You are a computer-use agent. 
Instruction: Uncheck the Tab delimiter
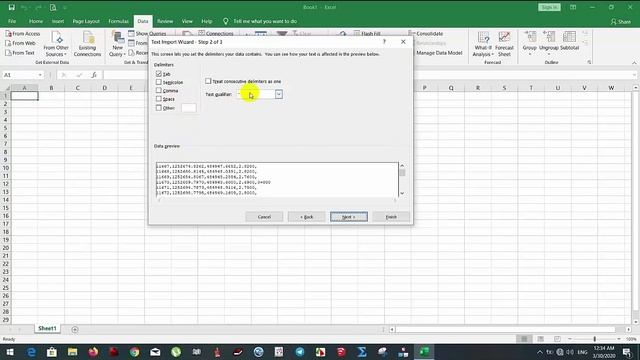click(159, 74)
